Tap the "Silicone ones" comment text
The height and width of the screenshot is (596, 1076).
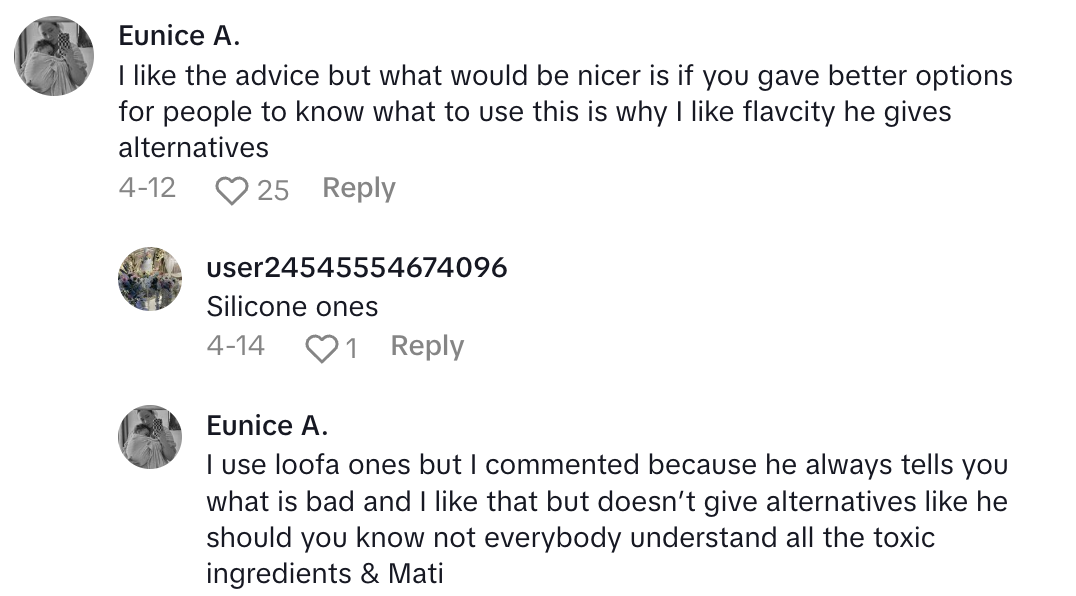[292, 306]
